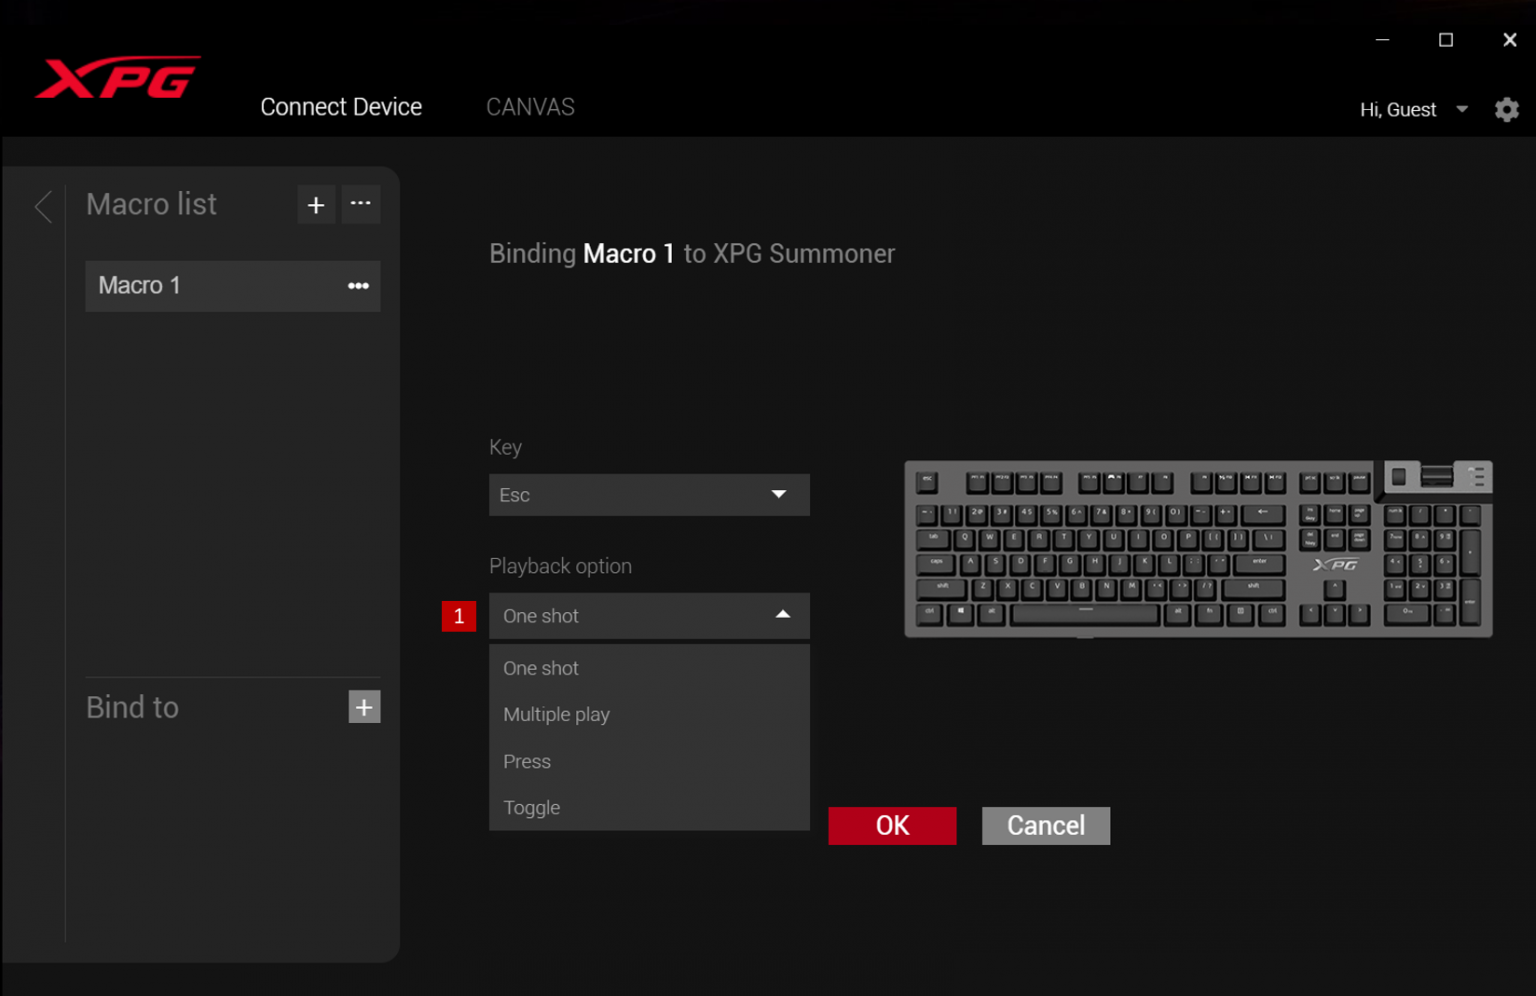Click the back arrow in sidebar

coord(43,207)
